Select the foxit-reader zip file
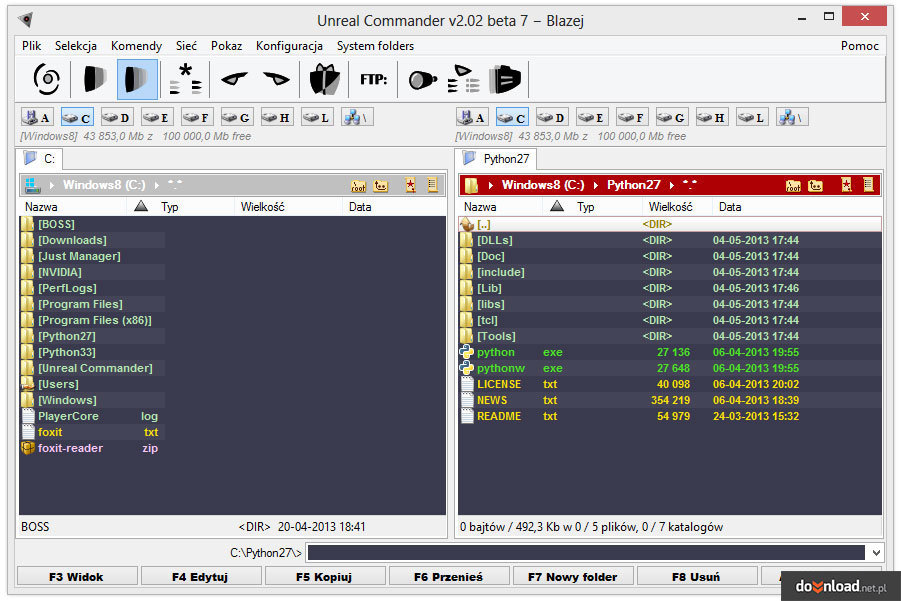 click(92, 448)
